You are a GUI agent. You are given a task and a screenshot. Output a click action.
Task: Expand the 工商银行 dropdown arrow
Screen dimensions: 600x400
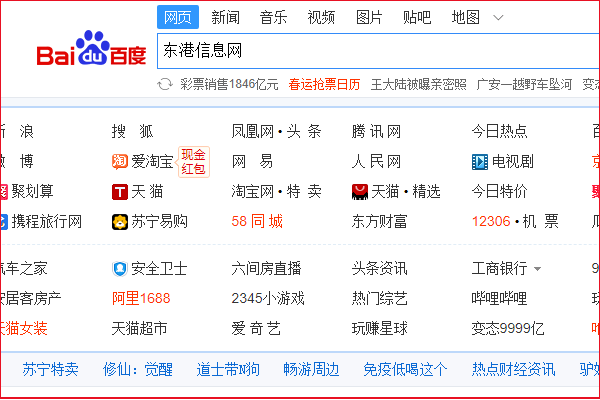[x=537, y=269]
